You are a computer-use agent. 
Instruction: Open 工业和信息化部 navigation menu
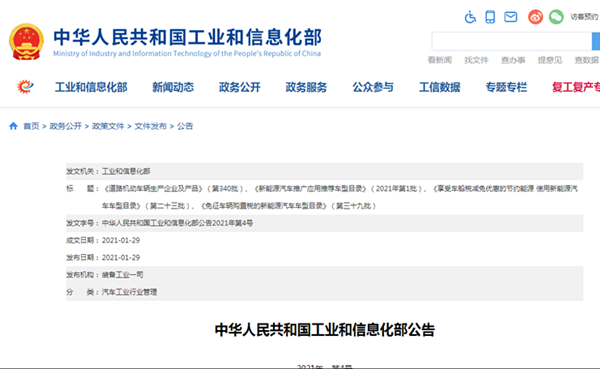(x=91, y=87)
